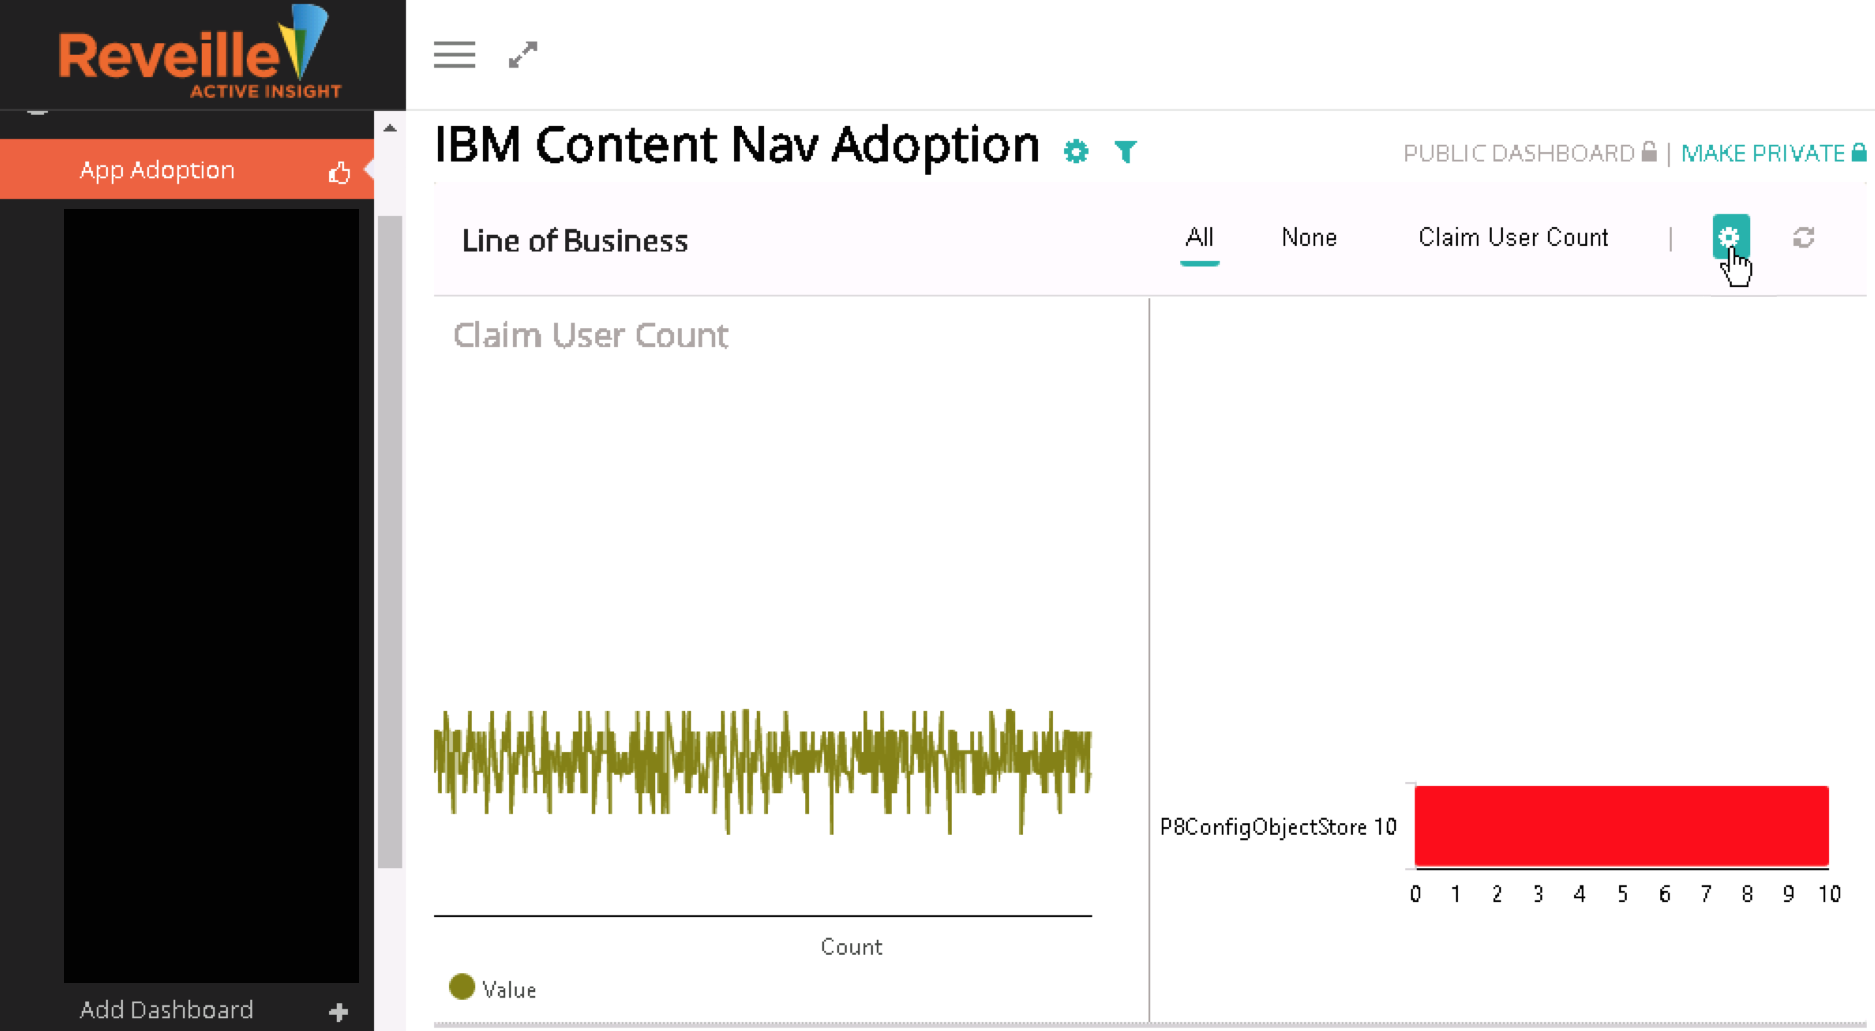Open the App Adoption dashboard item
This screenshot has height=1031, width=1875.
coord(187,170)
